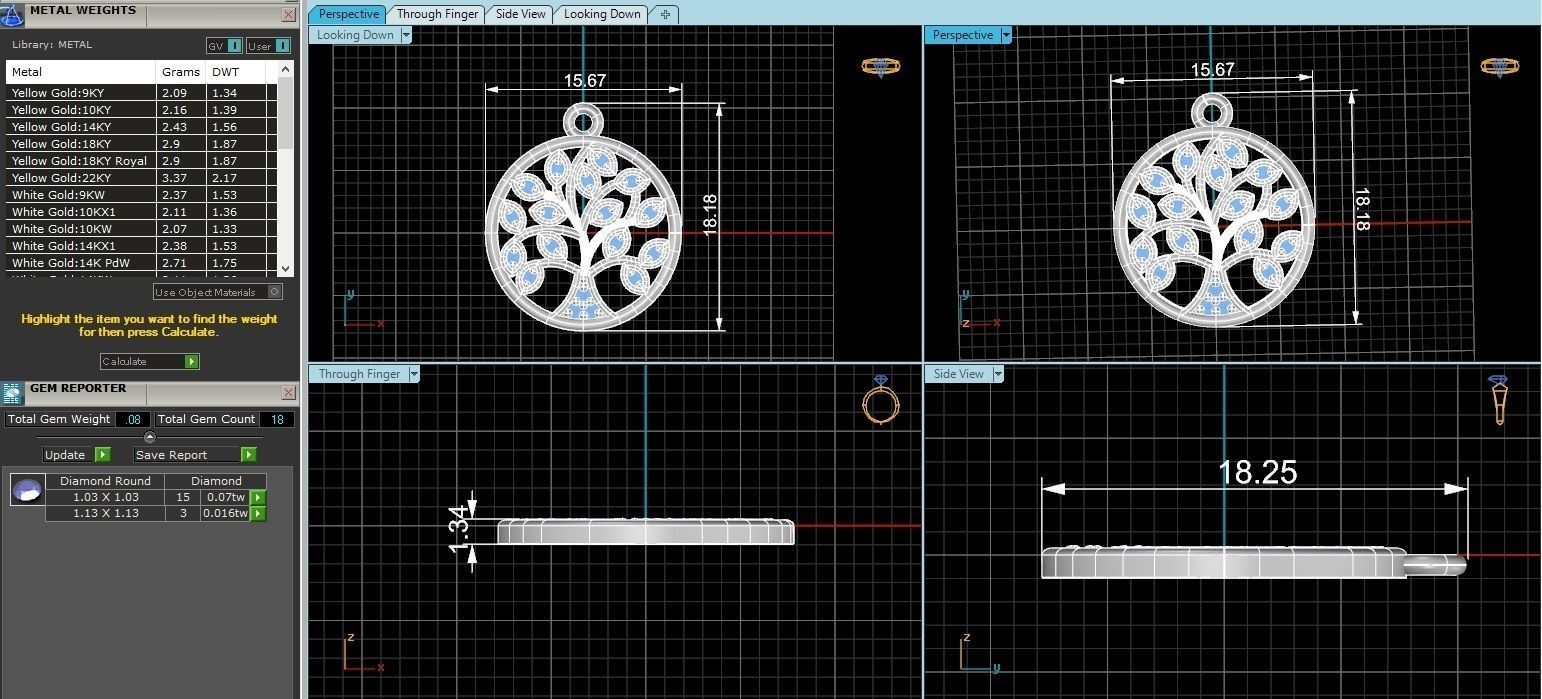Screen dimensions: 1542x699
Task: Select the Diamond Round gem thumbnail
Action: point(27,490)
